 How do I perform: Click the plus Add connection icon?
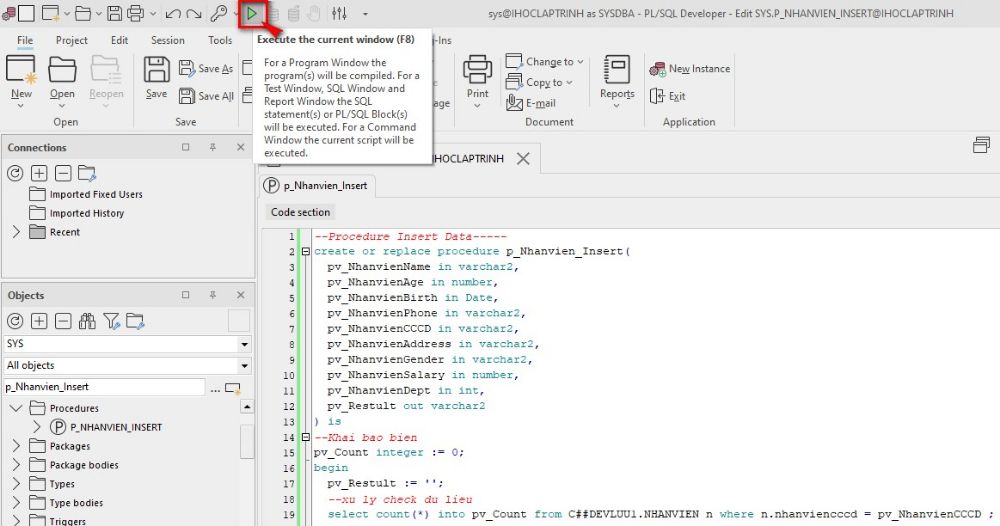coord(39,173)
